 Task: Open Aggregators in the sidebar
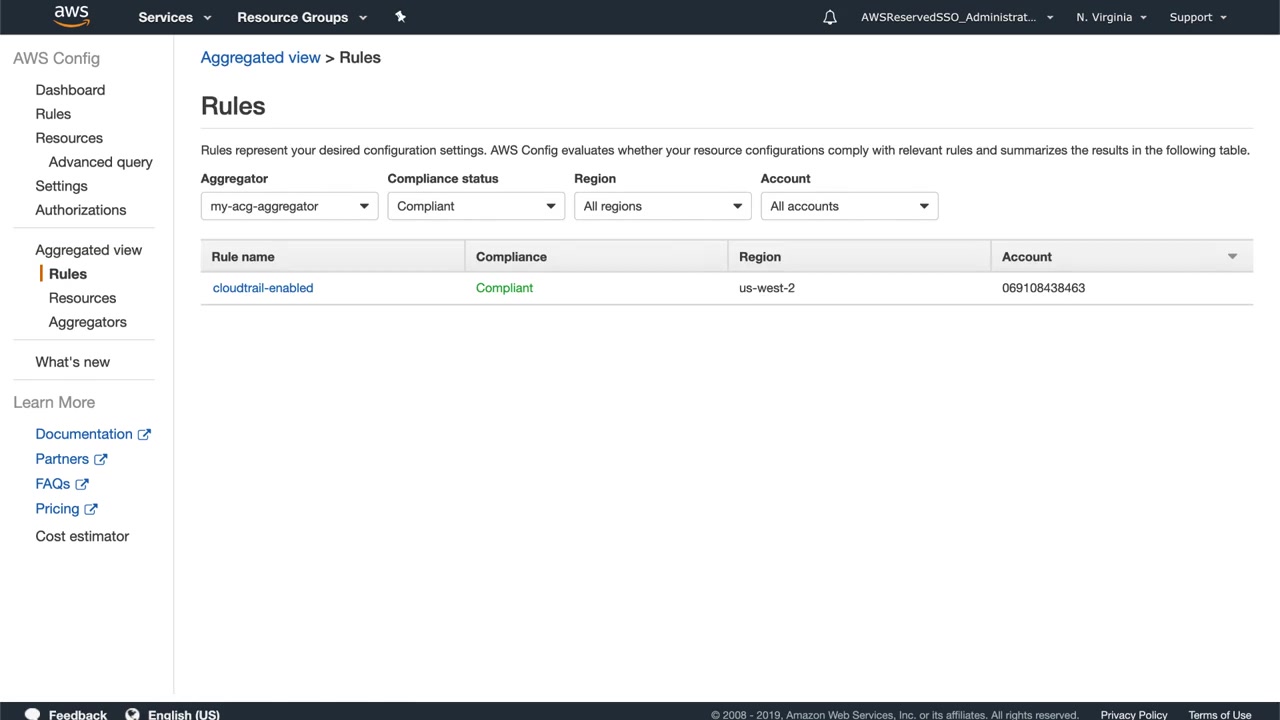tap(88, 322)
